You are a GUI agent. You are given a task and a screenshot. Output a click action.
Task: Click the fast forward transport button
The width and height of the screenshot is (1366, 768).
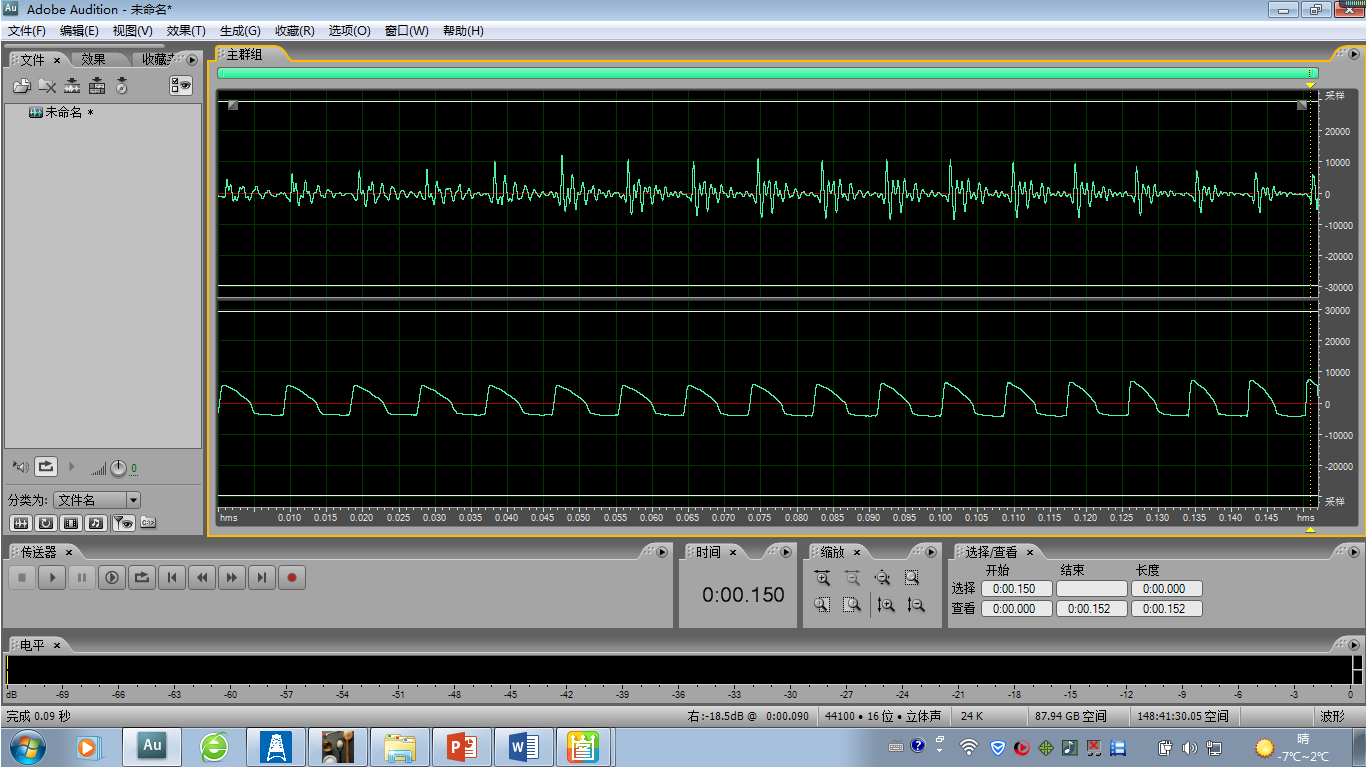point(232,577)
